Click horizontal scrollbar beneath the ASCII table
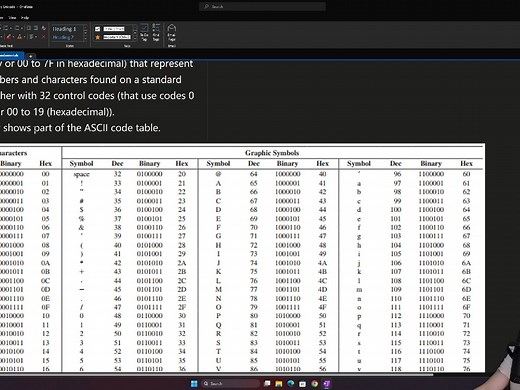The image size is (520, 390). coord(217,374)
